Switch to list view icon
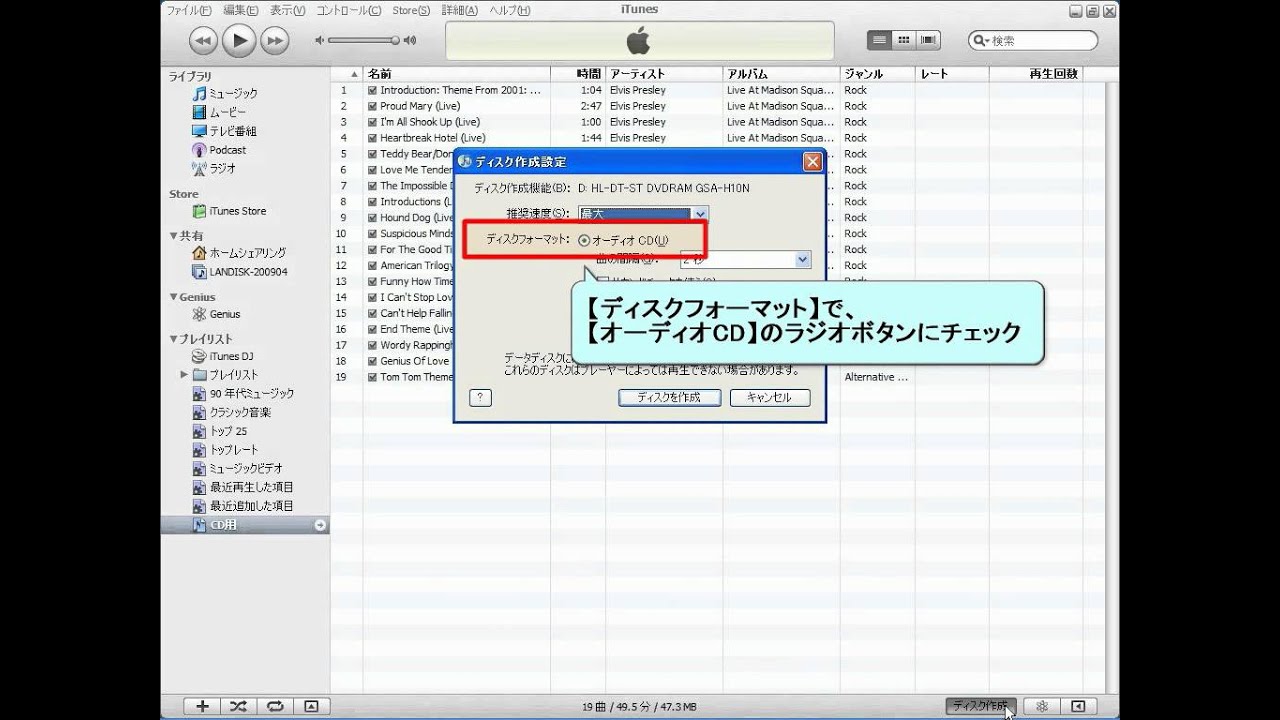This screenshot has width=1280, height=720. tap(880, 40)
